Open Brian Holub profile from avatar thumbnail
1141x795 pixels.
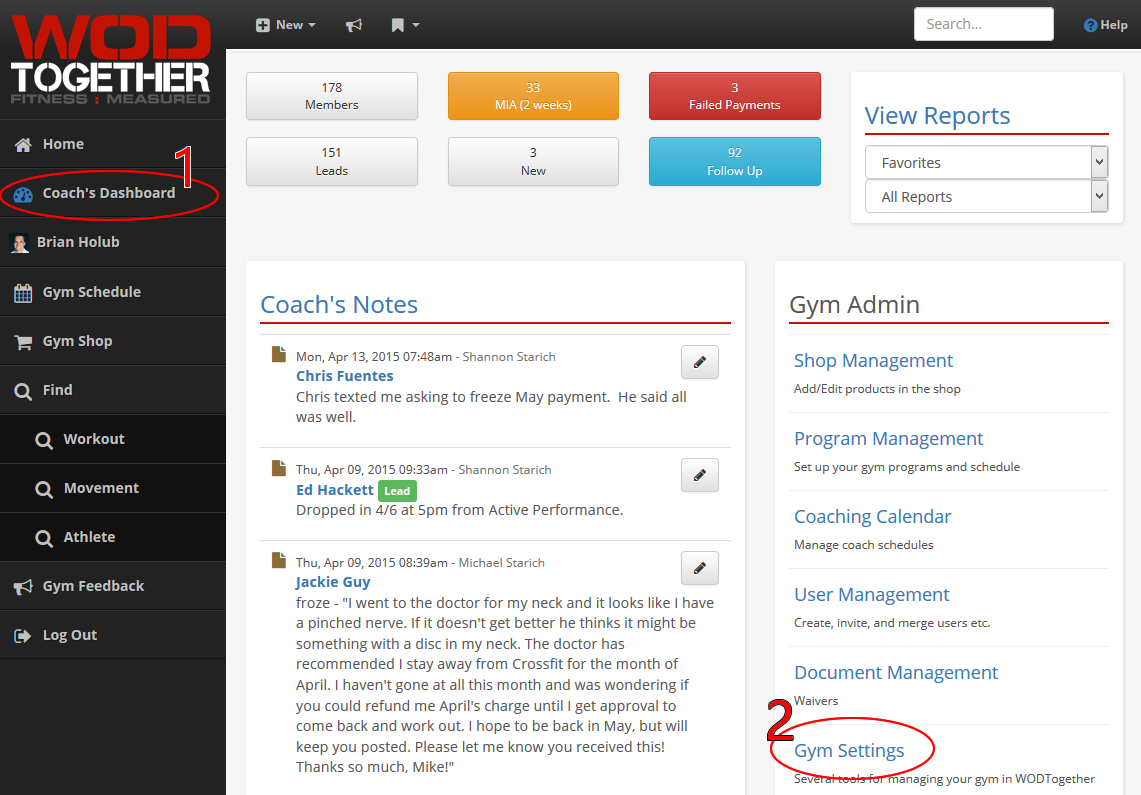click(x=19, y=243)
